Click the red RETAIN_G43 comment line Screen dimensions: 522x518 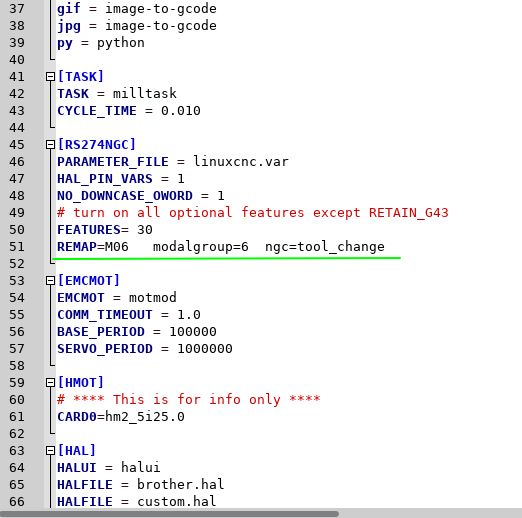pos(253,213)
